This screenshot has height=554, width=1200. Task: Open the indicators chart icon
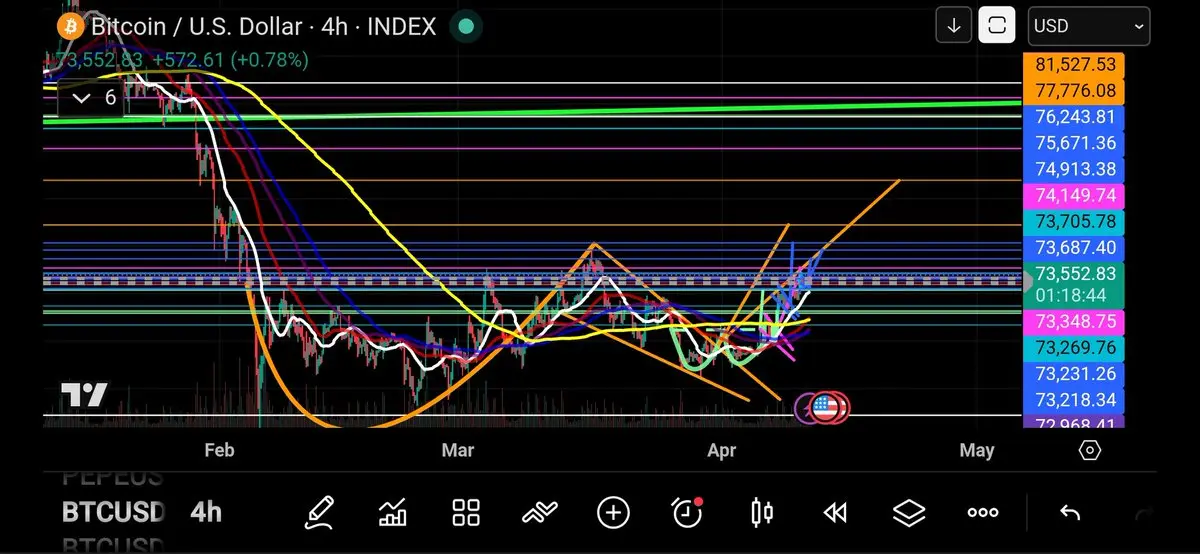click(x=393, y=513)
